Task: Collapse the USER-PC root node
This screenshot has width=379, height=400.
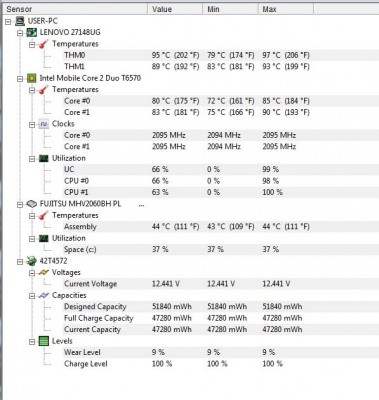Action: coord(8,22)
